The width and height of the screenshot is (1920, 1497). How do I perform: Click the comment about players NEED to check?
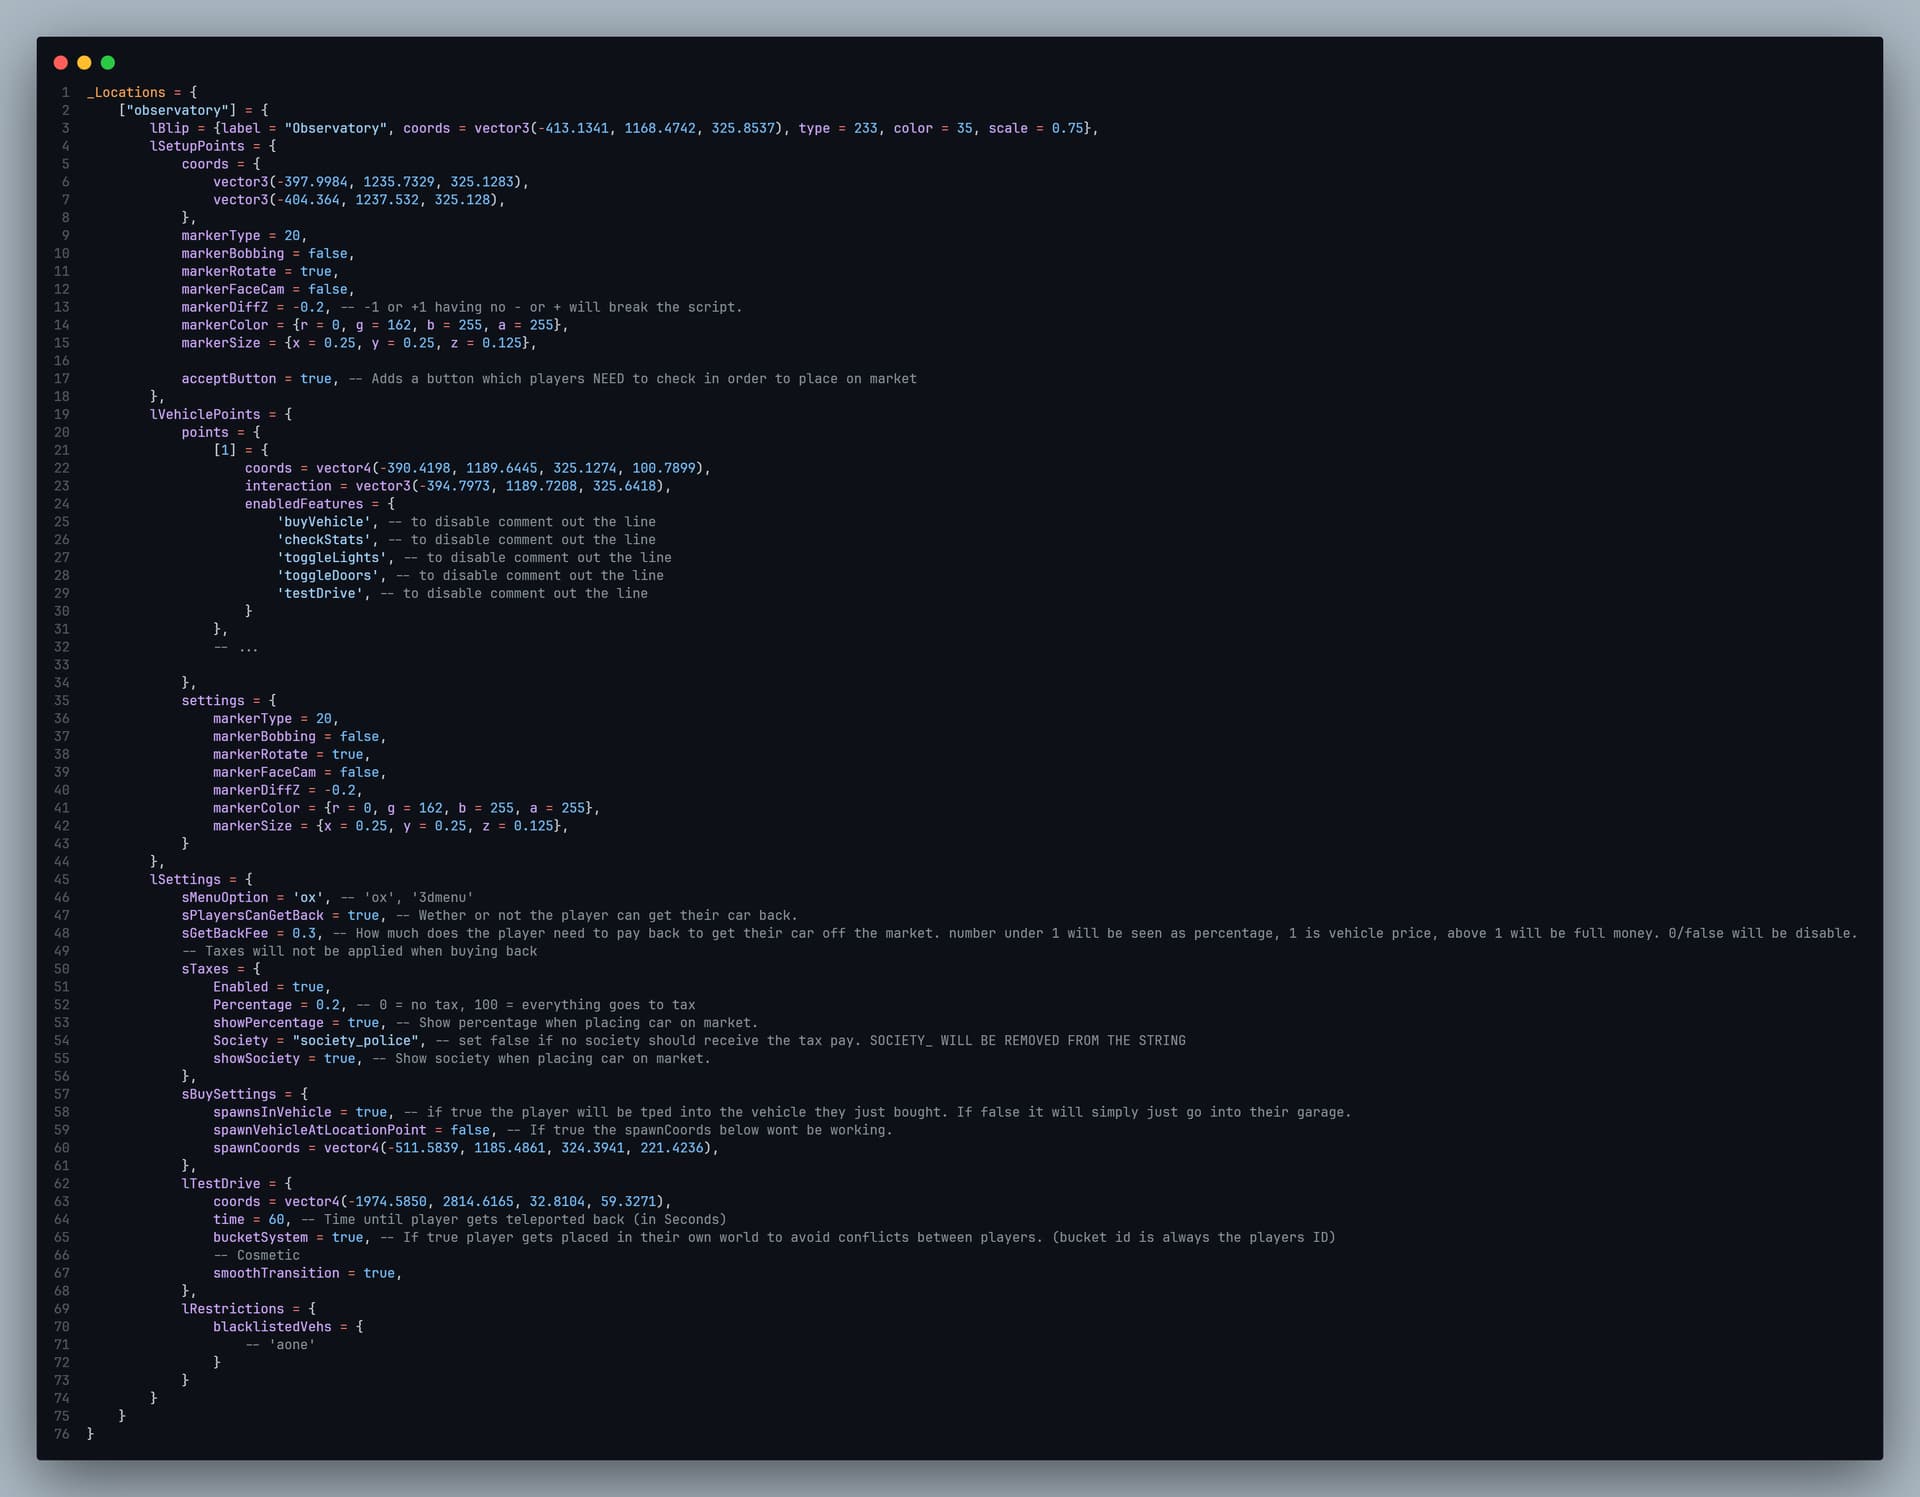click(633, 379)
